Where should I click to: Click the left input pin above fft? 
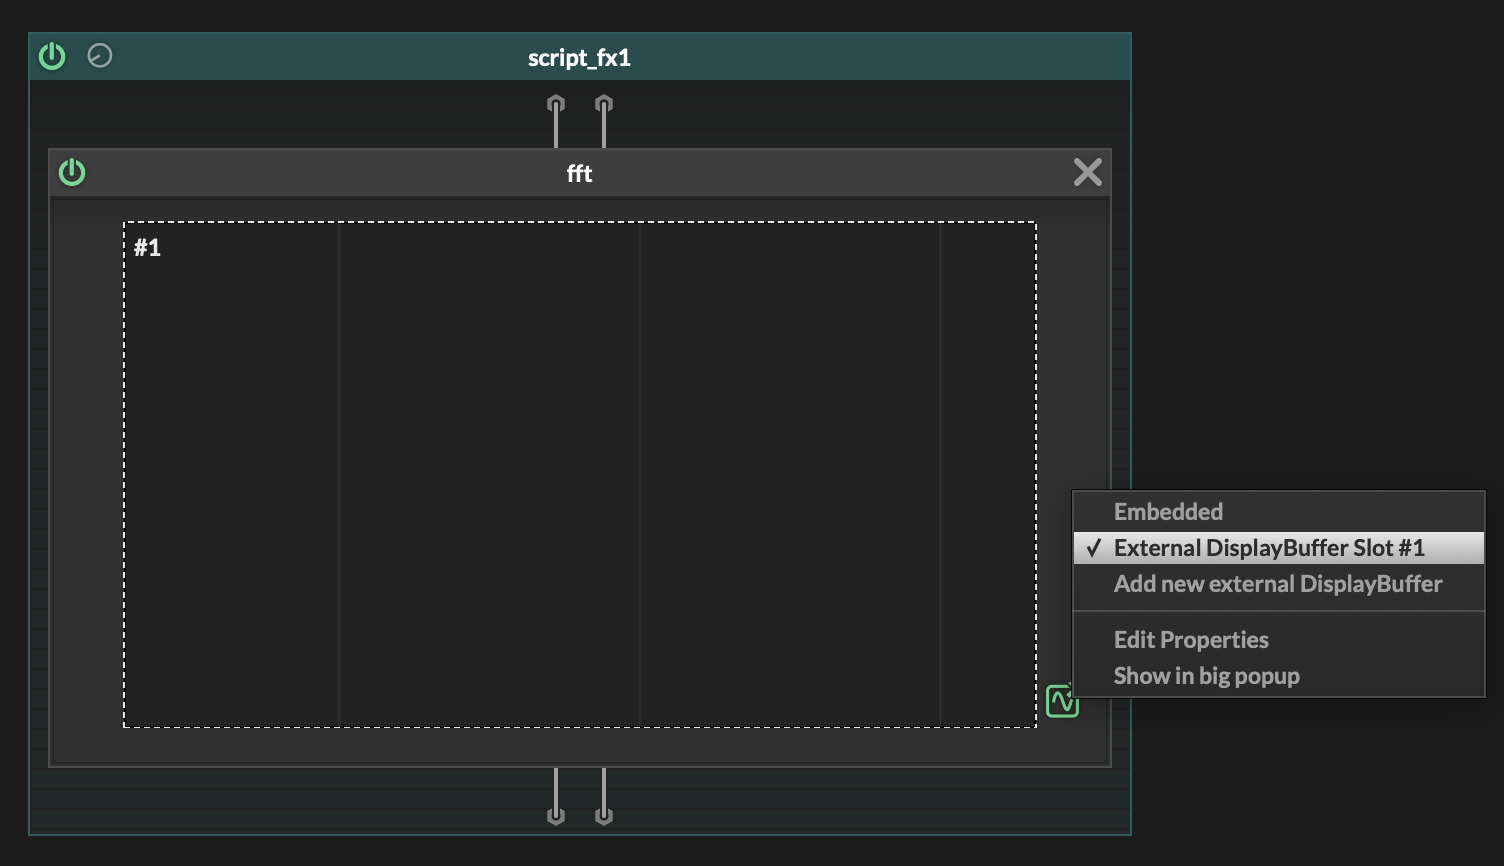point(556,105)
